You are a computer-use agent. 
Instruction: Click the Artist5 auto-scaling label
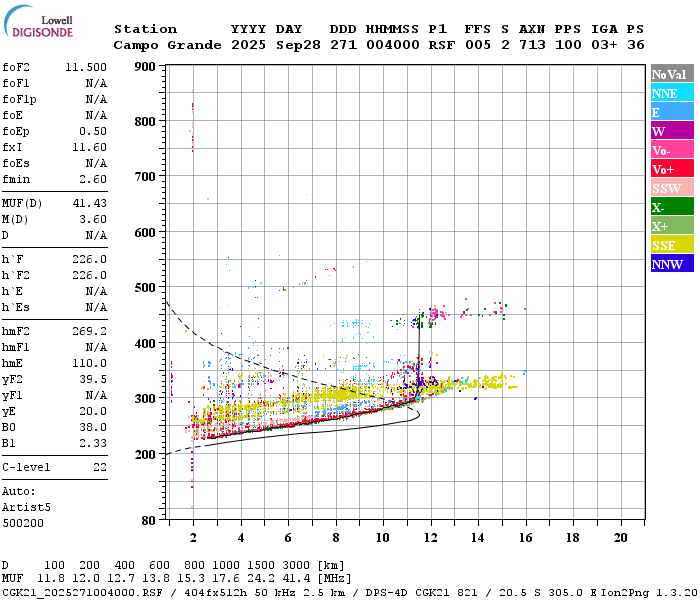[26, 508]
